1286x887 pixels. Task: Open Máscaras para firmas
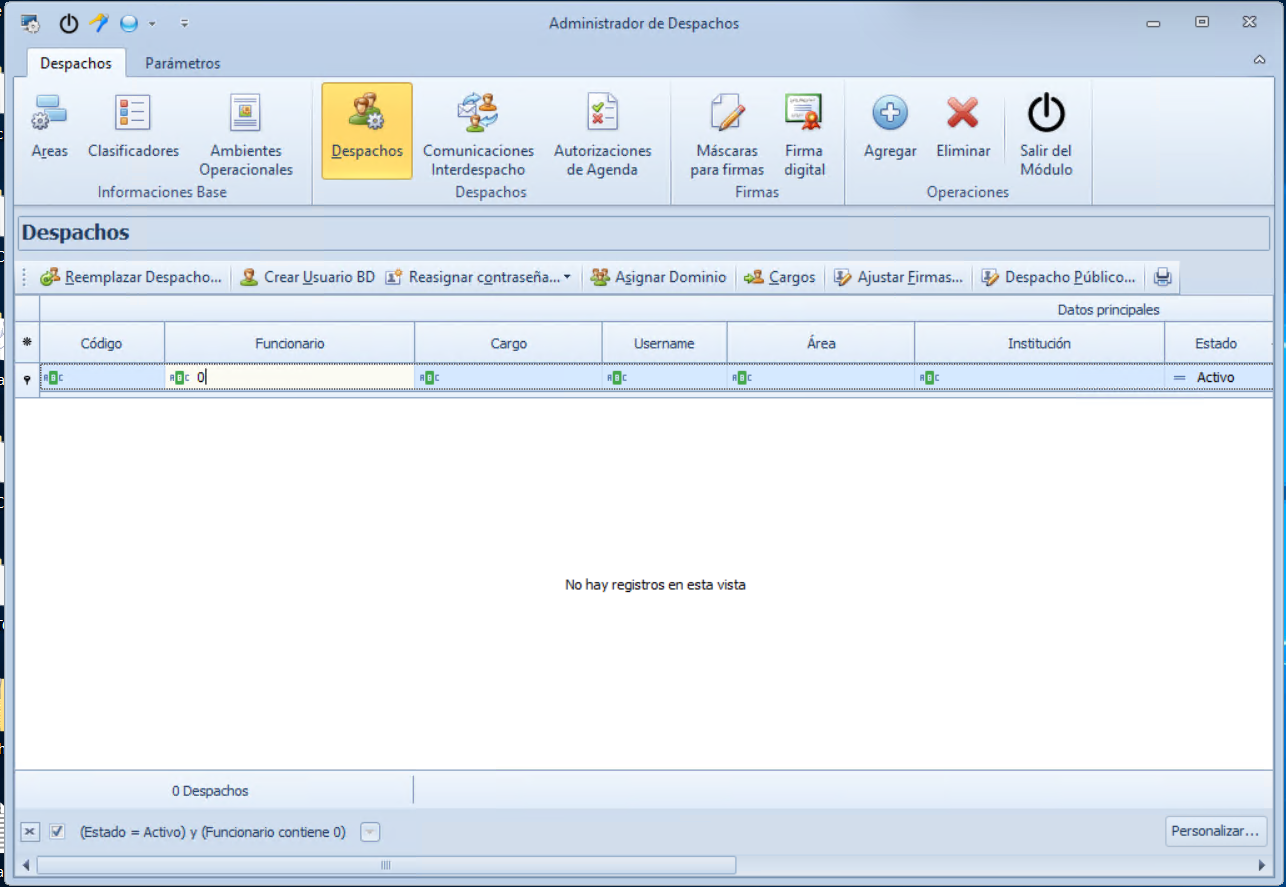(x=726, y=130)
